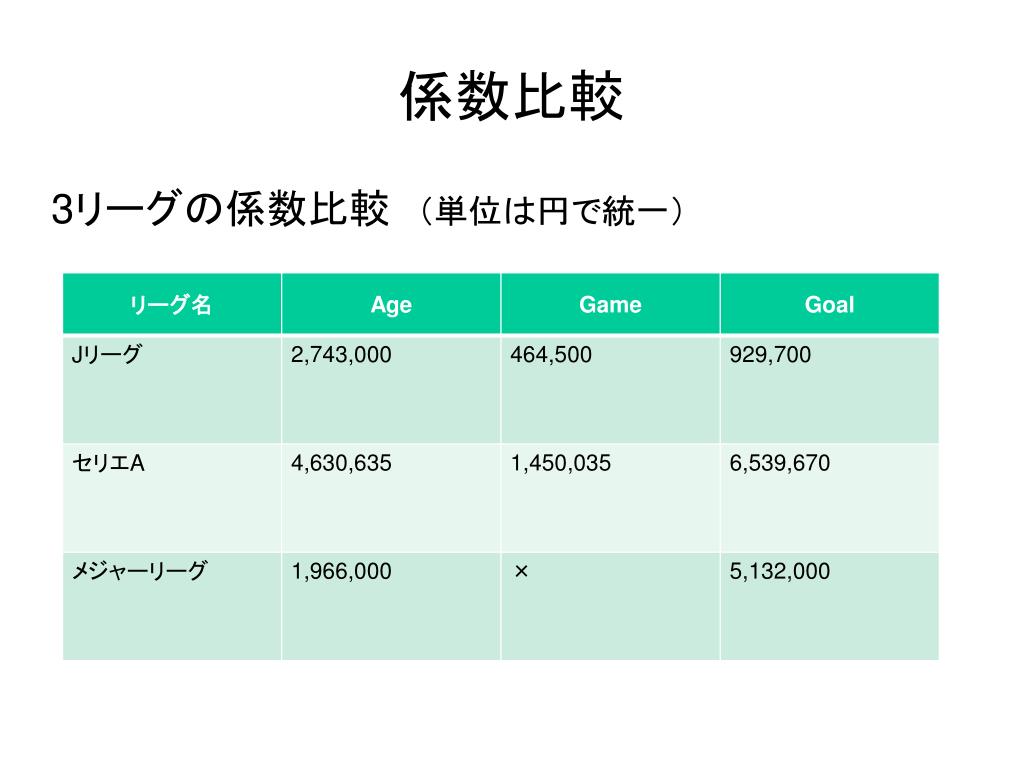This screenshot has width=1024, height=768.
Task: Click the × mark in Game column
Action: pyautogui.click(x=521, y=572)
